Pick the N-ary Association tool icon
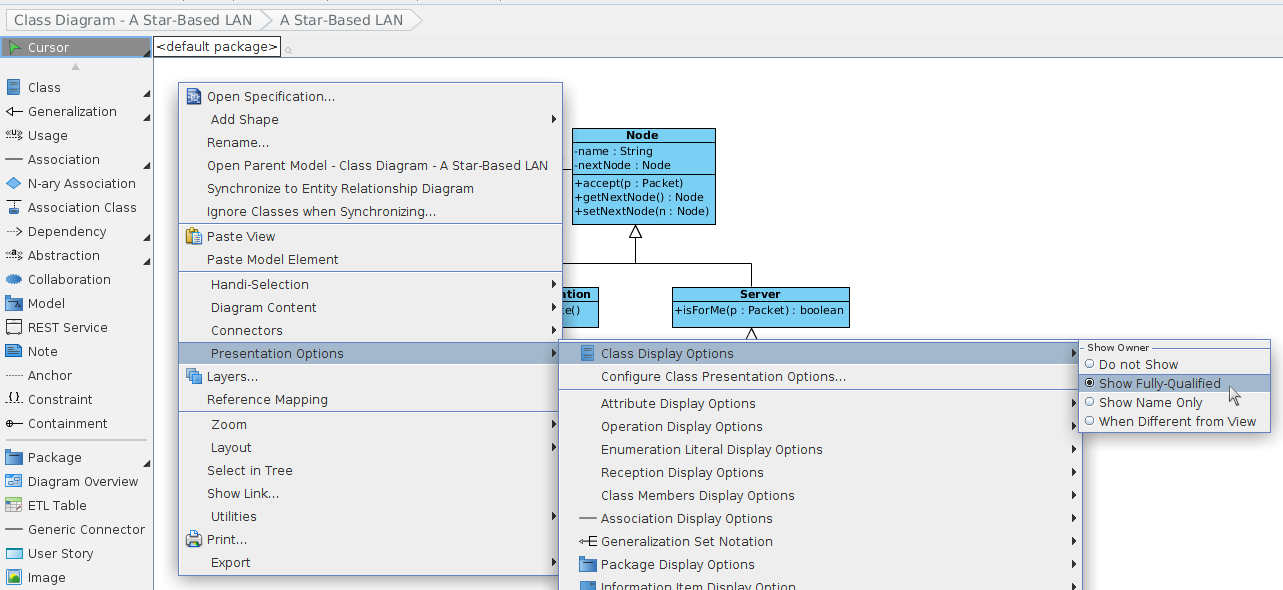 14,183
